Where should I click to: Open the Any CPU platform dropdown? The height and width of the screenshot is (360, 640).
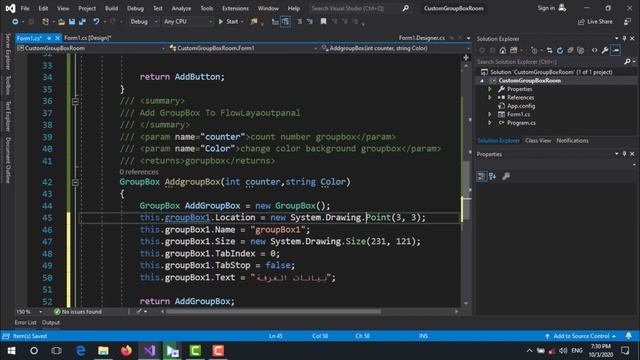tap(188, 22)
